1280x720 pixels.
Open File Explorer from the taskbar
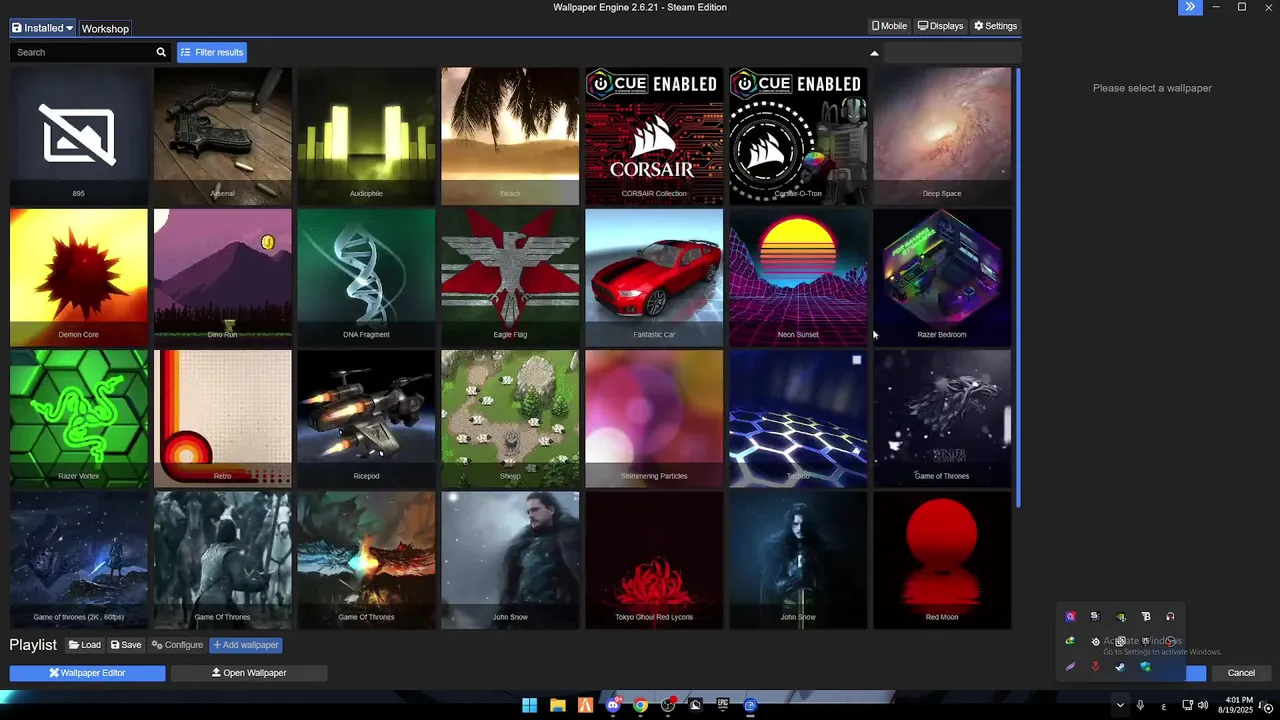(558, 705)
